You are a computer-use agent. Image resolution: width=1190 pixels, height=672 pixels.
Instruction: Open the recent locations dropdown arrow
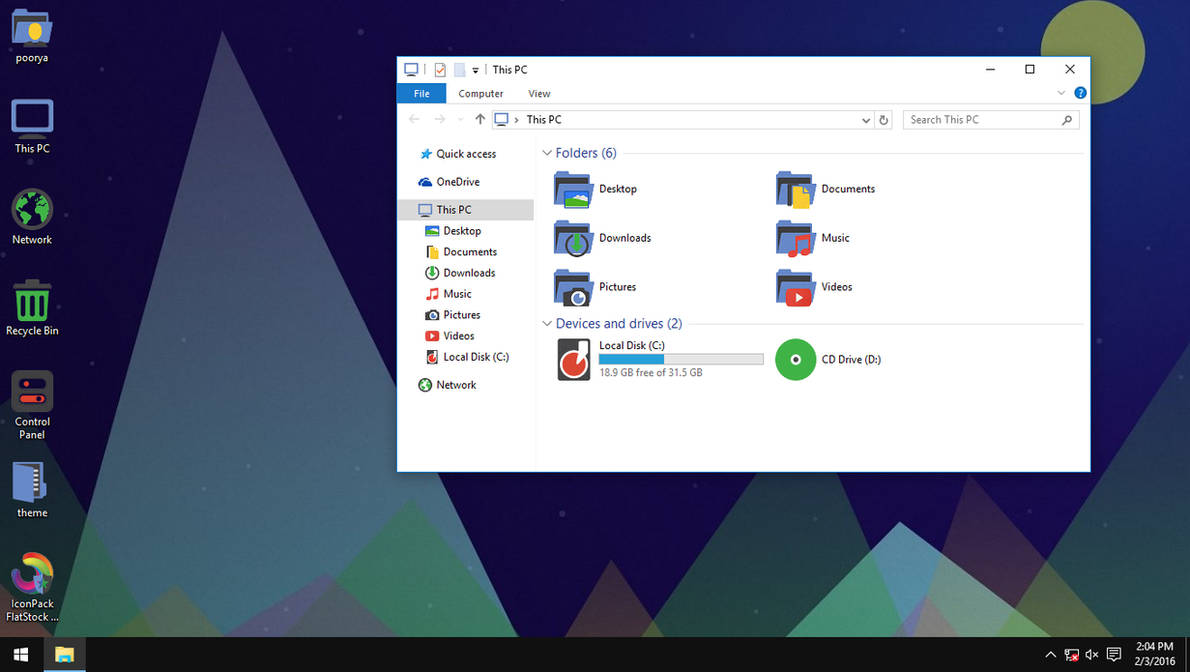460,120
